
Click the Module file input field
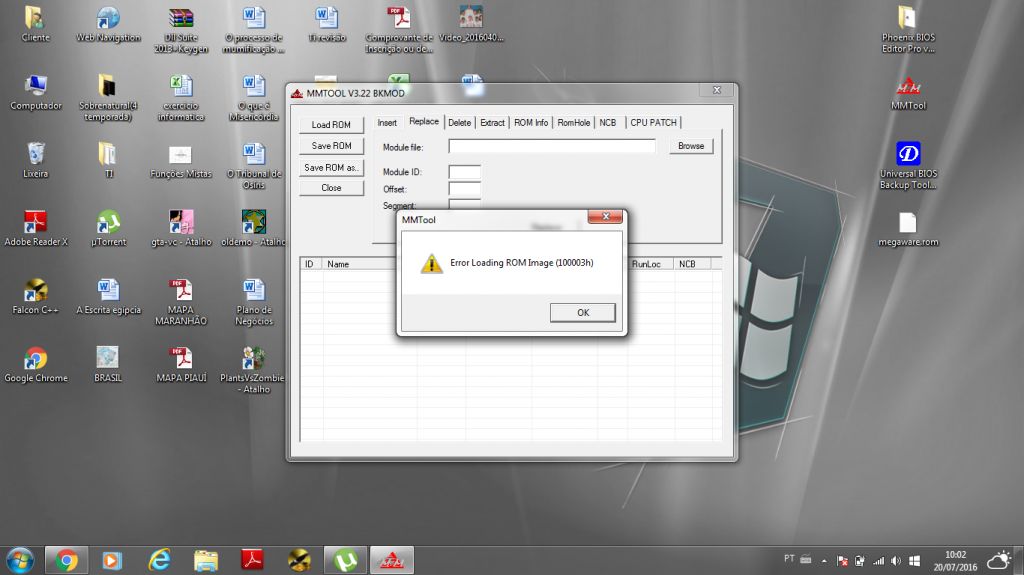[551, 146]
